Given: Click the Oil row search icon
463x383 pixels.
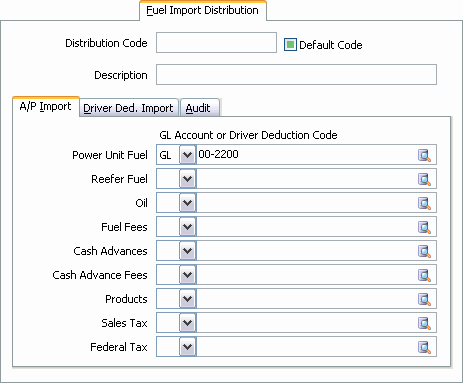Looking at the screenshot, I should click(x=424, y=203).
